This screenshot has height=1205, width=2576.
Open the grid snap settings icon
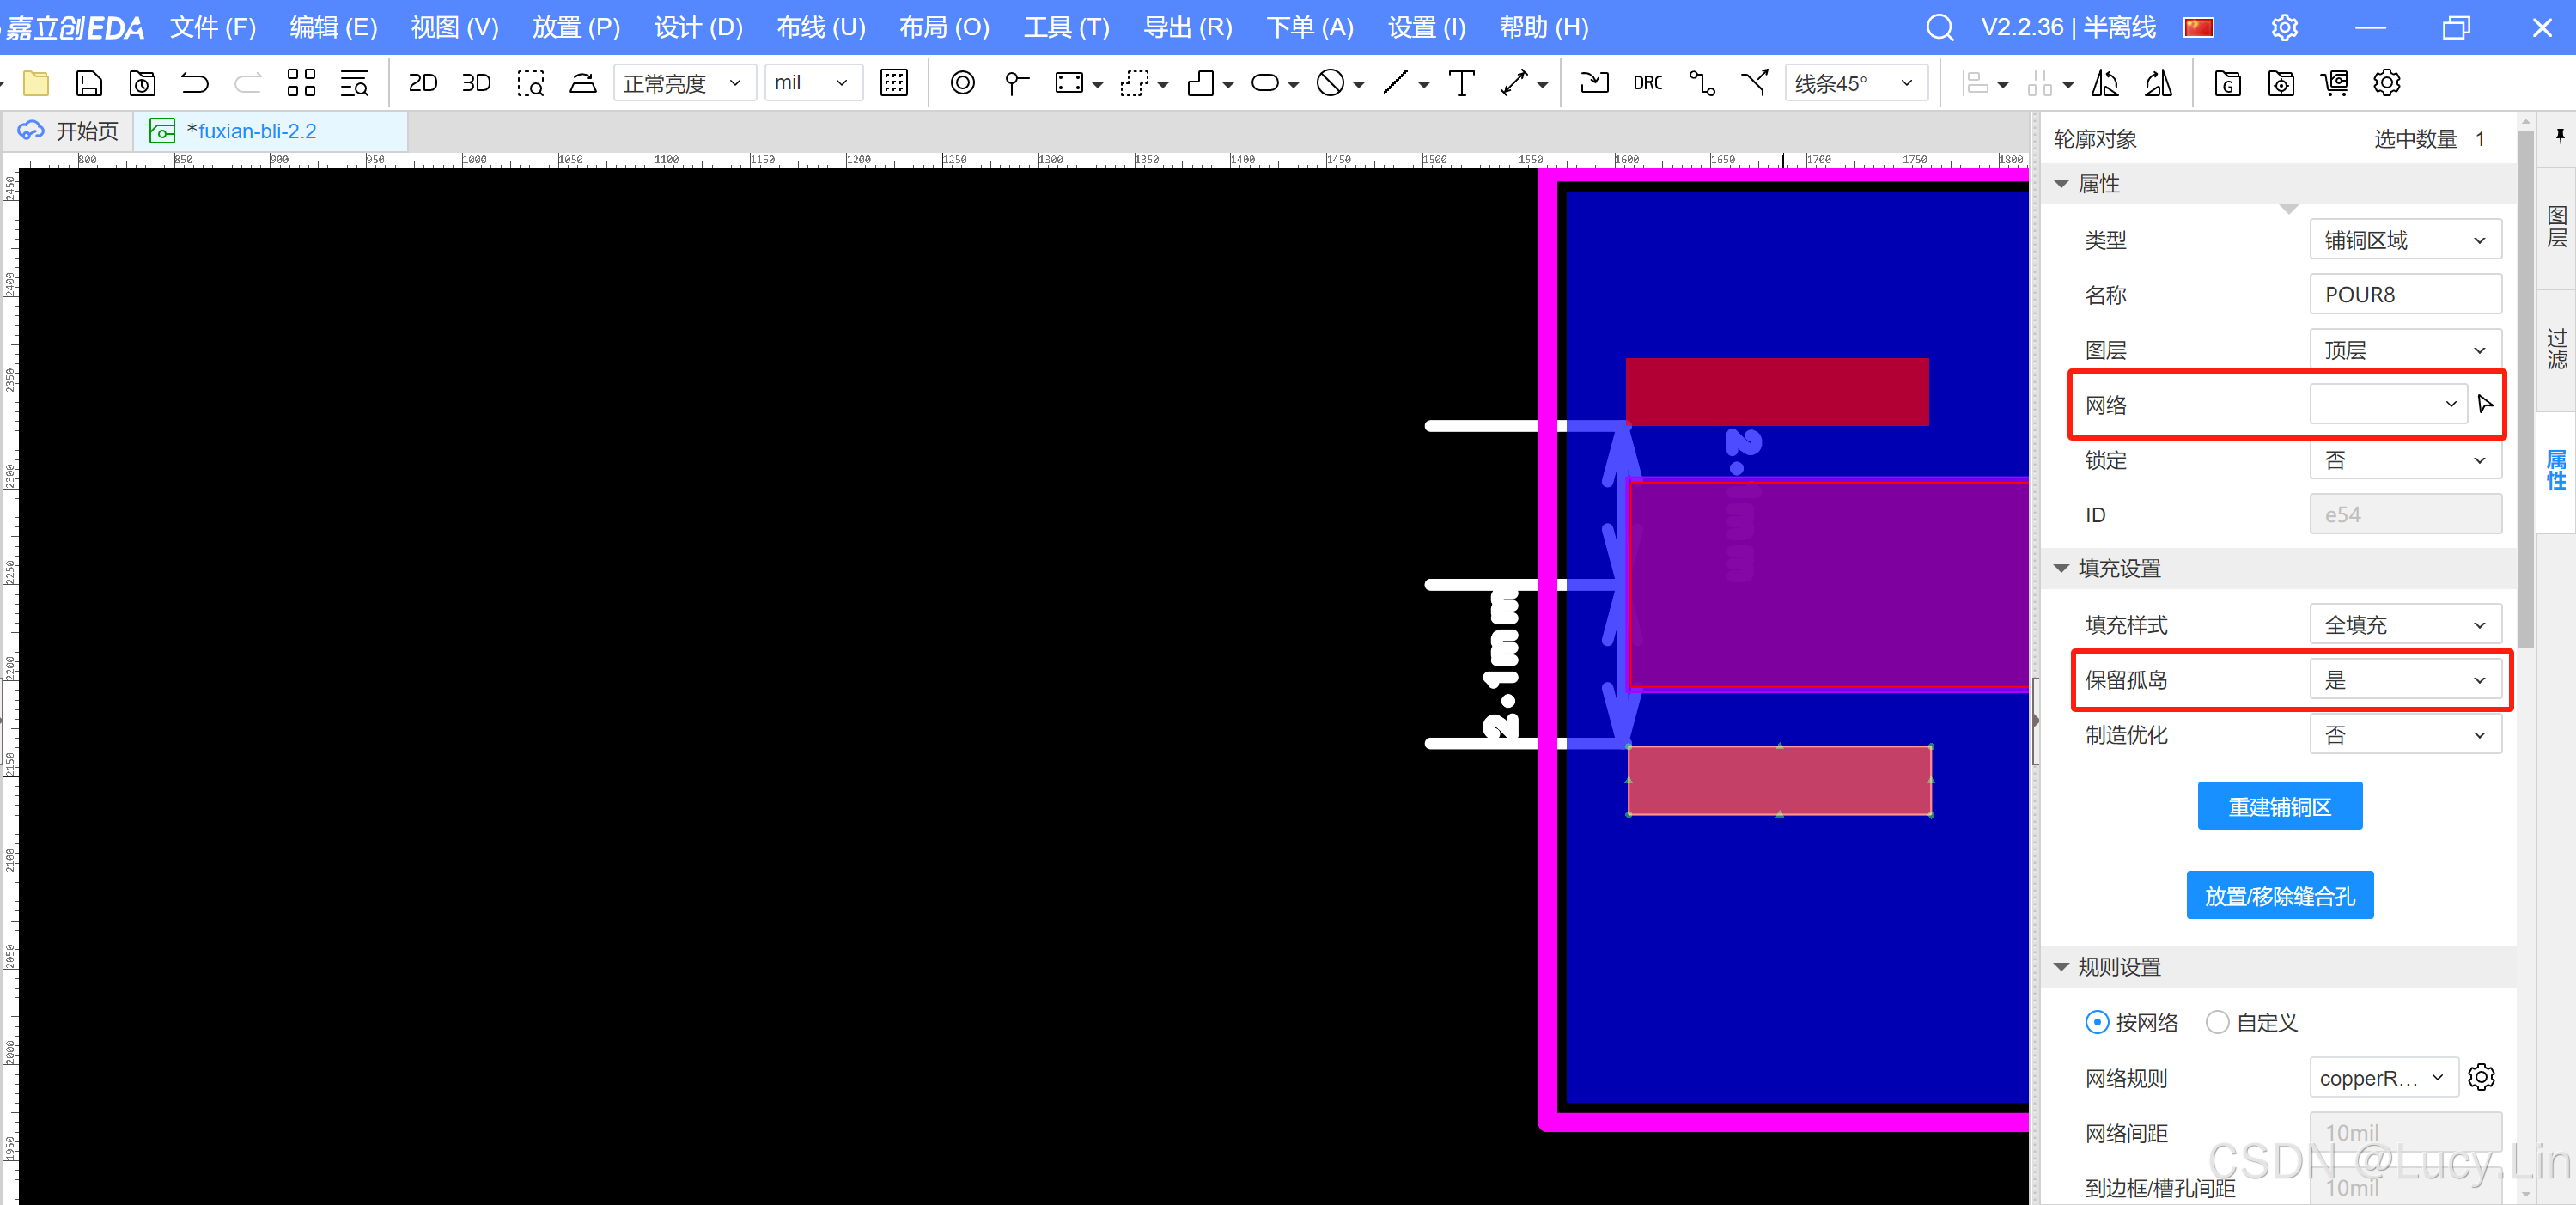(x=893, y=83)
